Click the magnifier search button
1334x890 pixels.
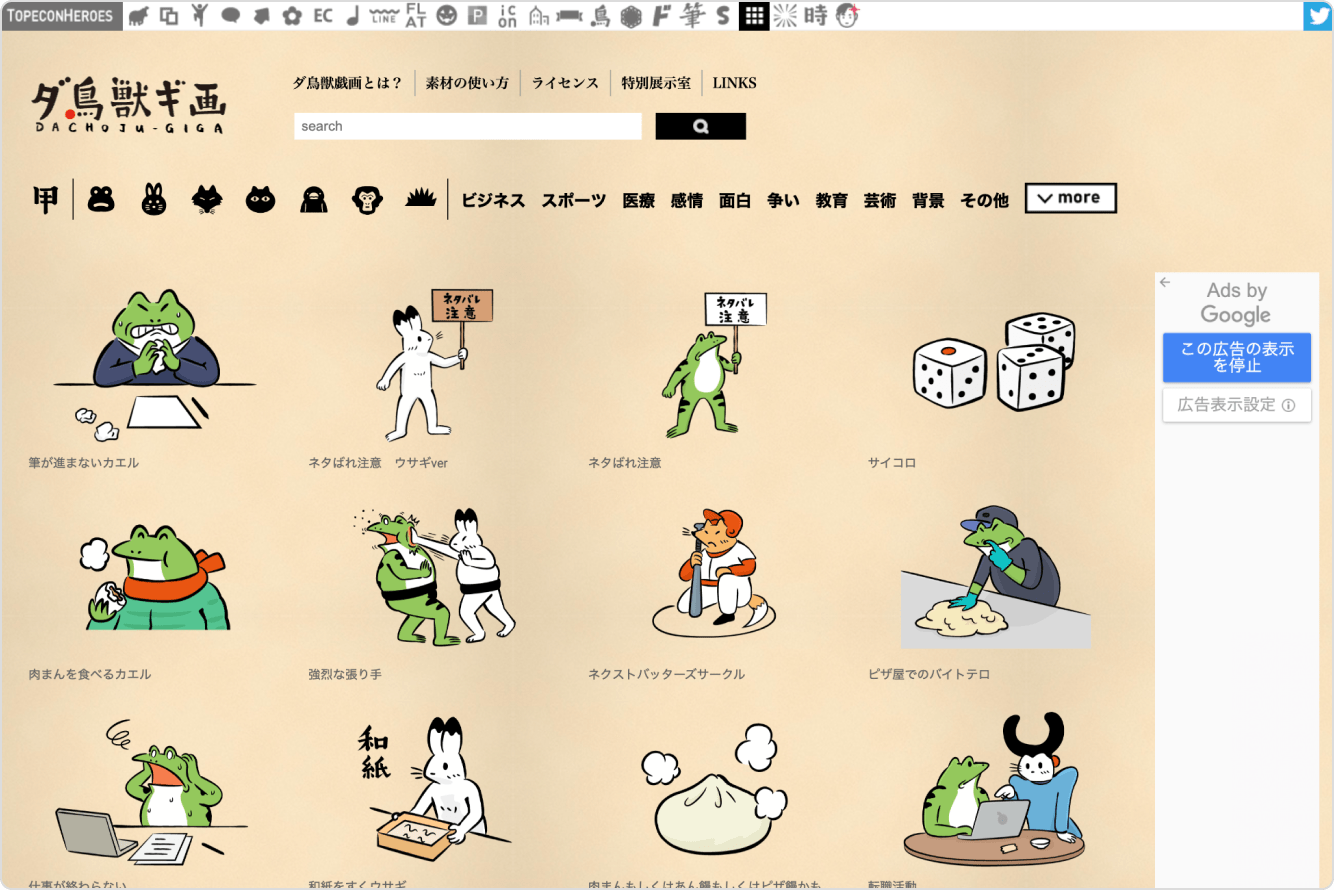700,126
